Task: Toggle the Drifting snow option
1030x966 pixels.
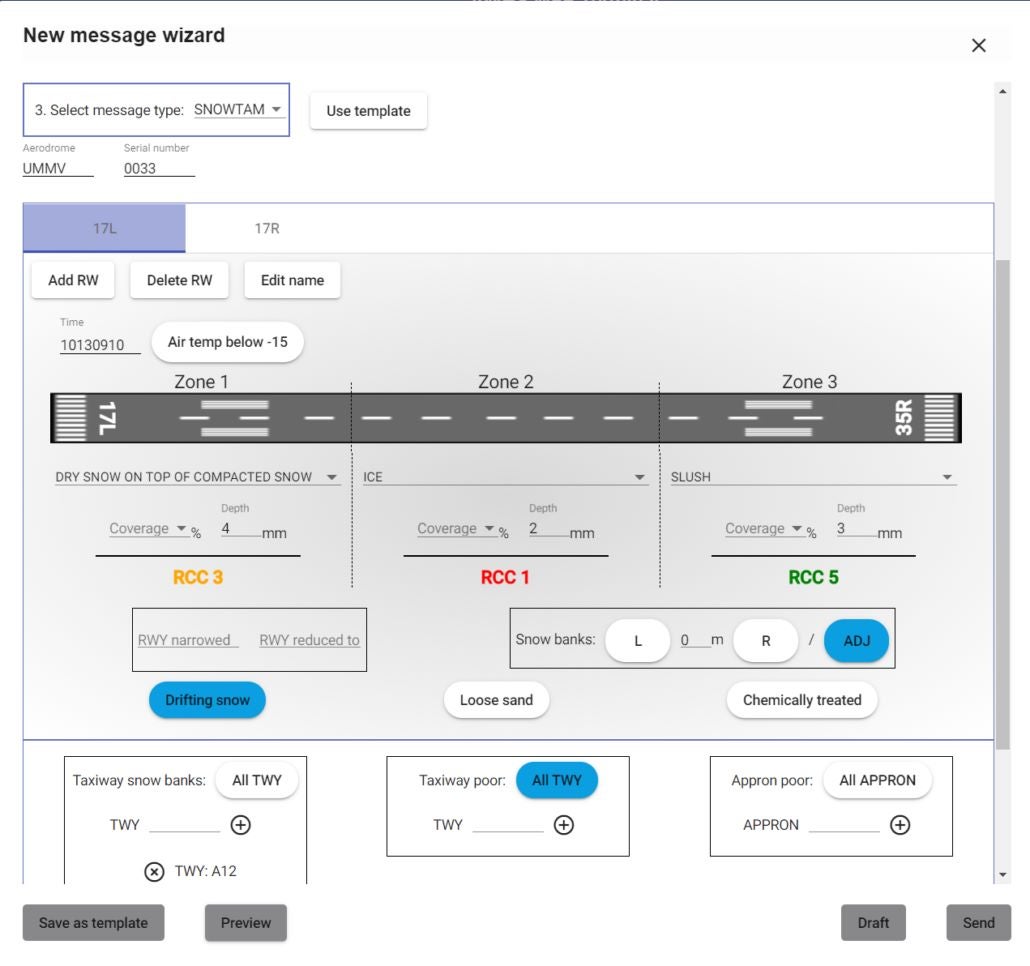Action: (207, 700)
